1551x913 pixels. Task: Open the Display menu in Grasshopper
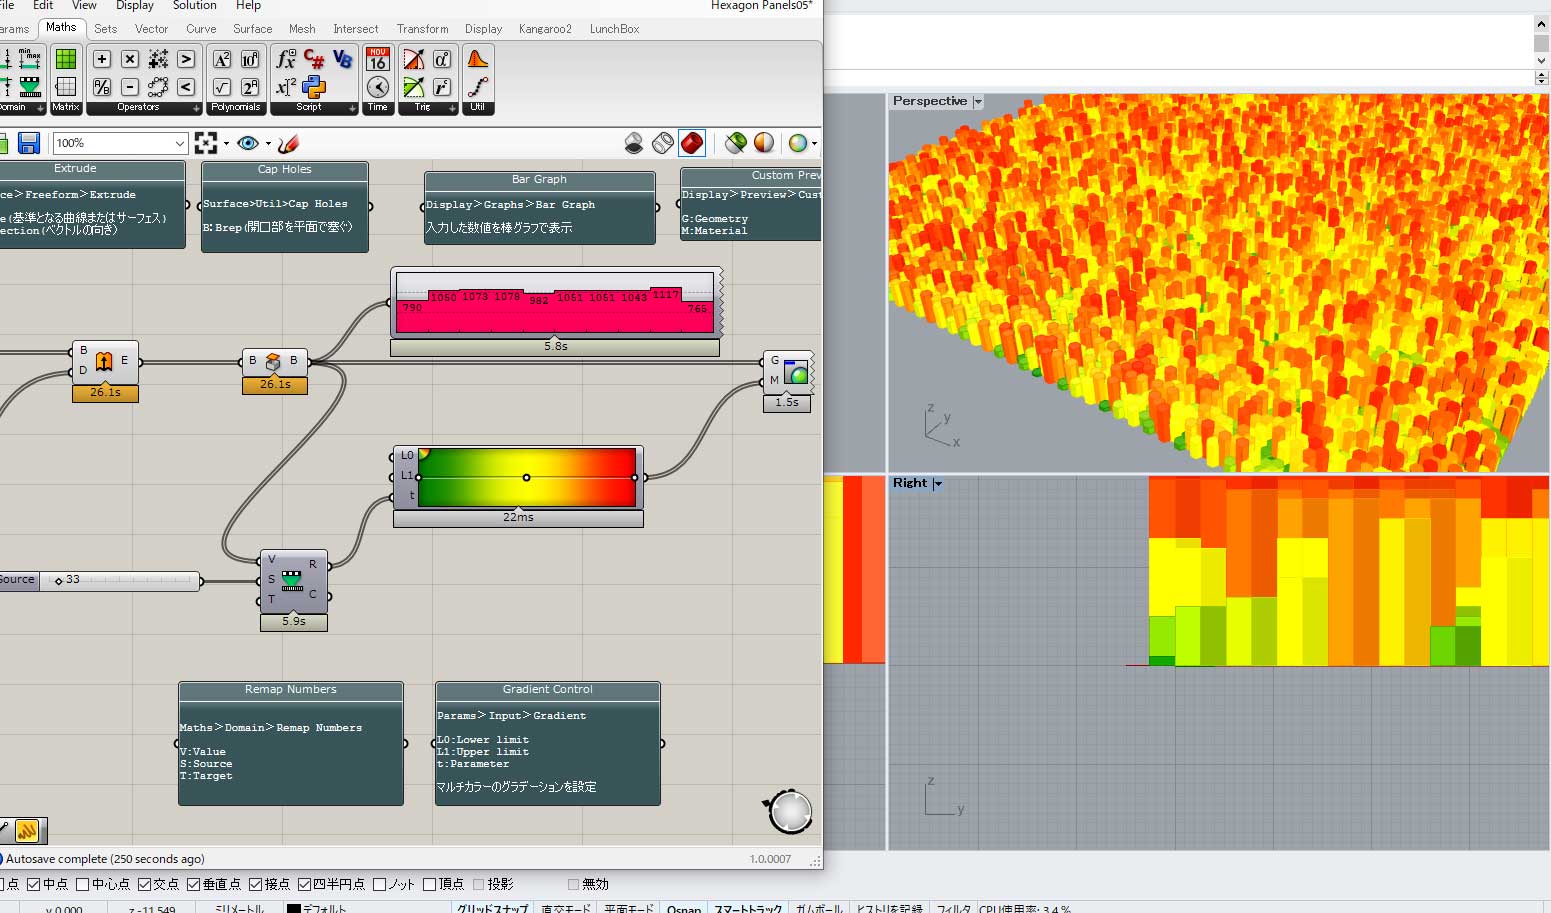pos(135,5)
